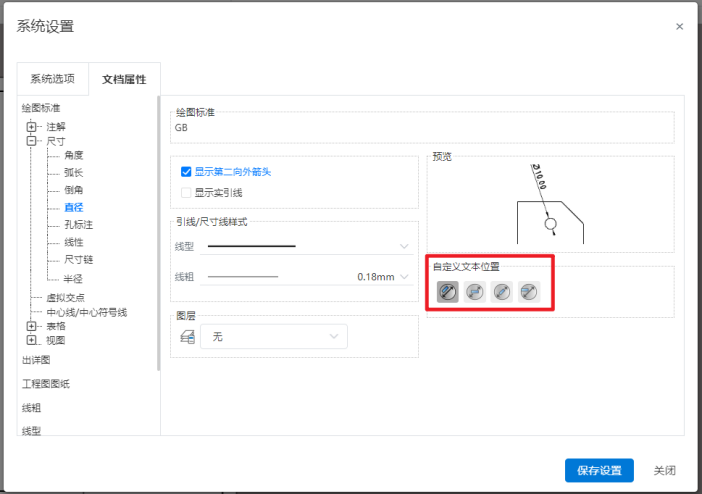Select the third custom text position icon

click(x=502, y=292)
